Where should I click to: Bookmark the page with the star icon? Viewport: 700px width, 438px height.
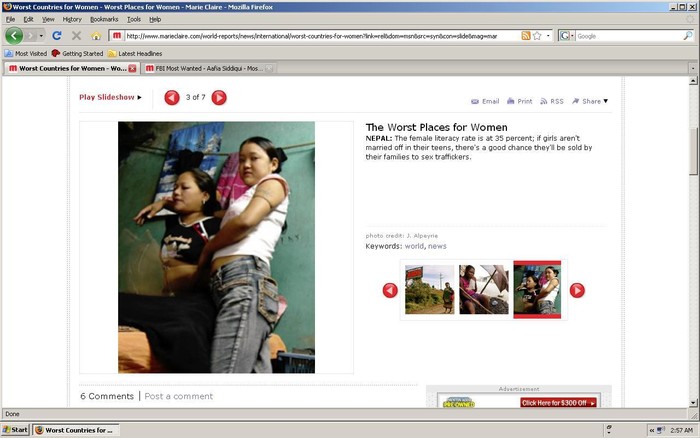click(537, 35)
